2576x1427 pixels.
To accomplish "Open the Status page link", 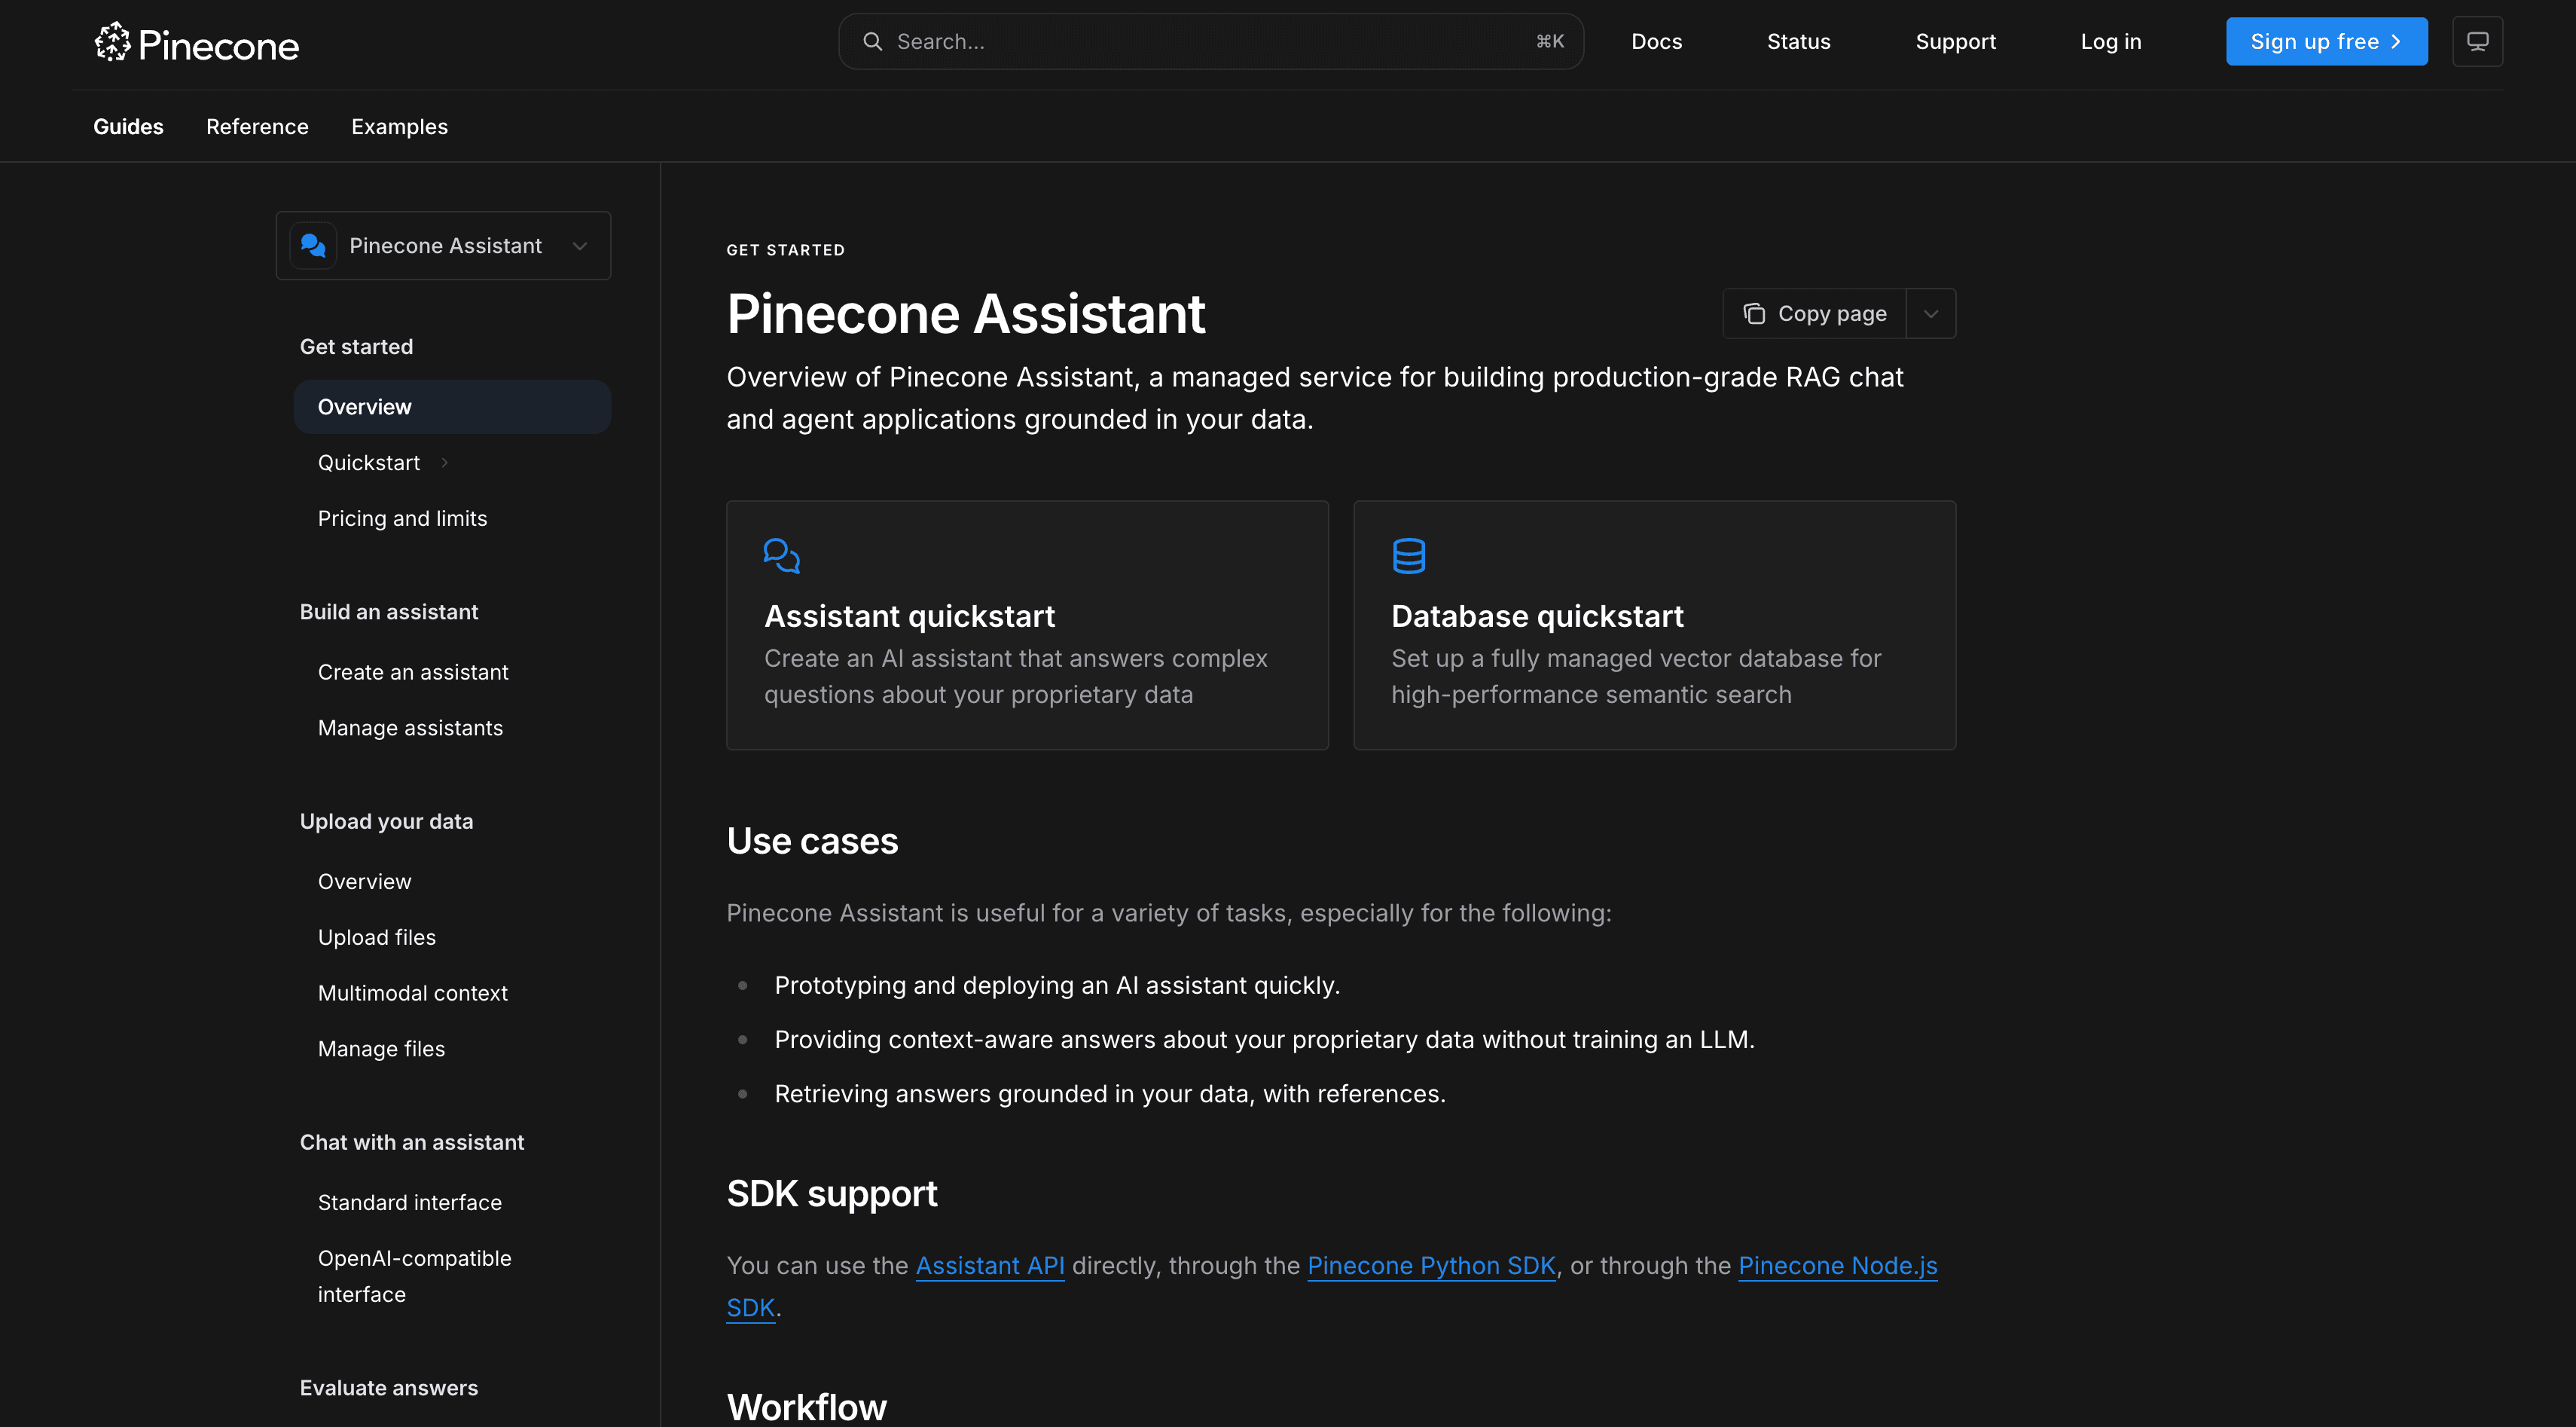I will (x=1798, y=42).
